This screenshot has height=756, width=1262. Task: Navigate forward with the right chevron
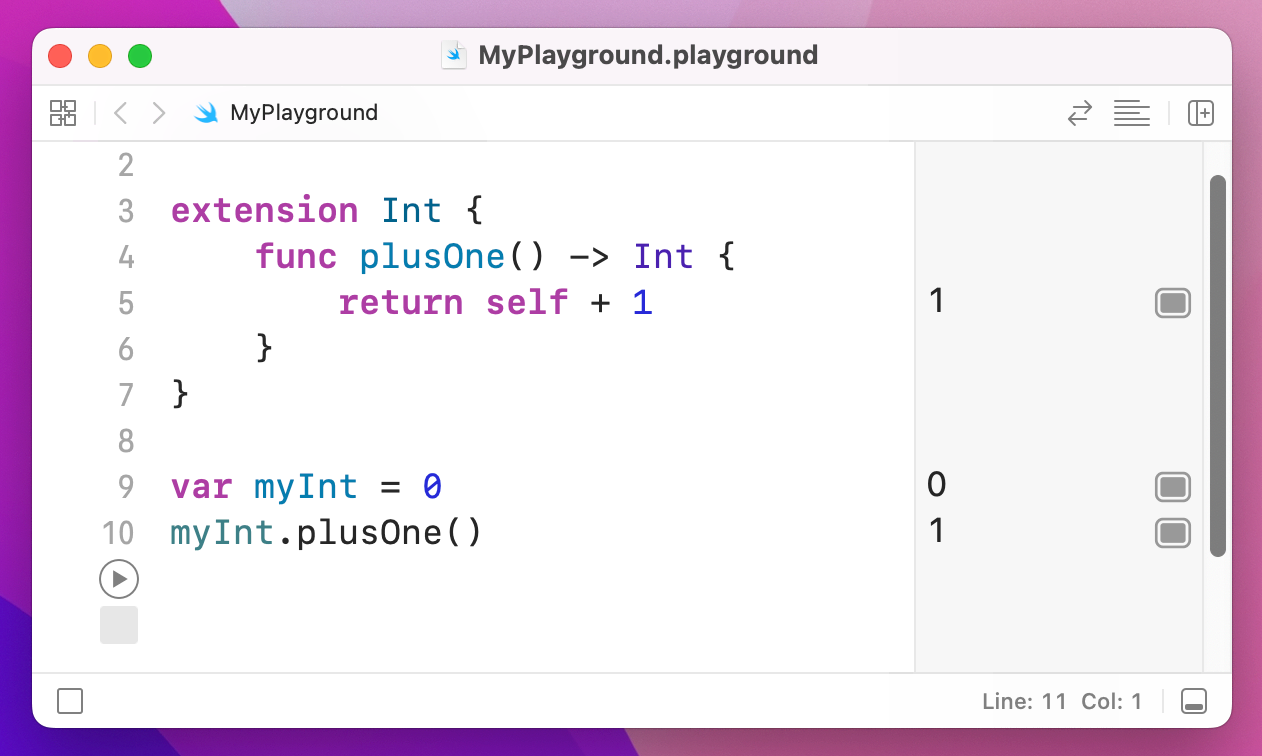(x=158, y=113)
